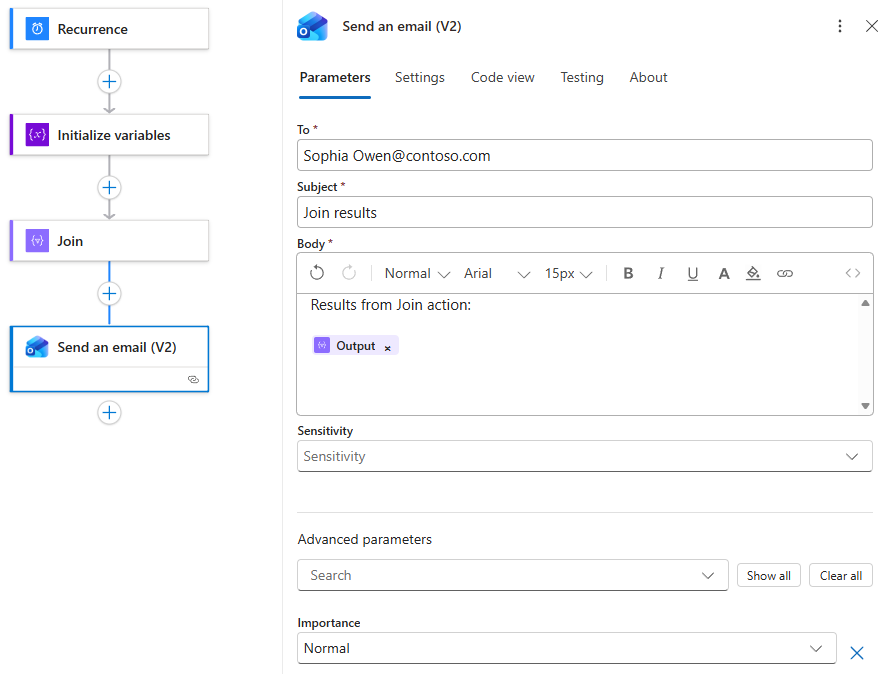883x674 pixels.
Task: Insert action between Join and Send email
Action: (109, 293)
